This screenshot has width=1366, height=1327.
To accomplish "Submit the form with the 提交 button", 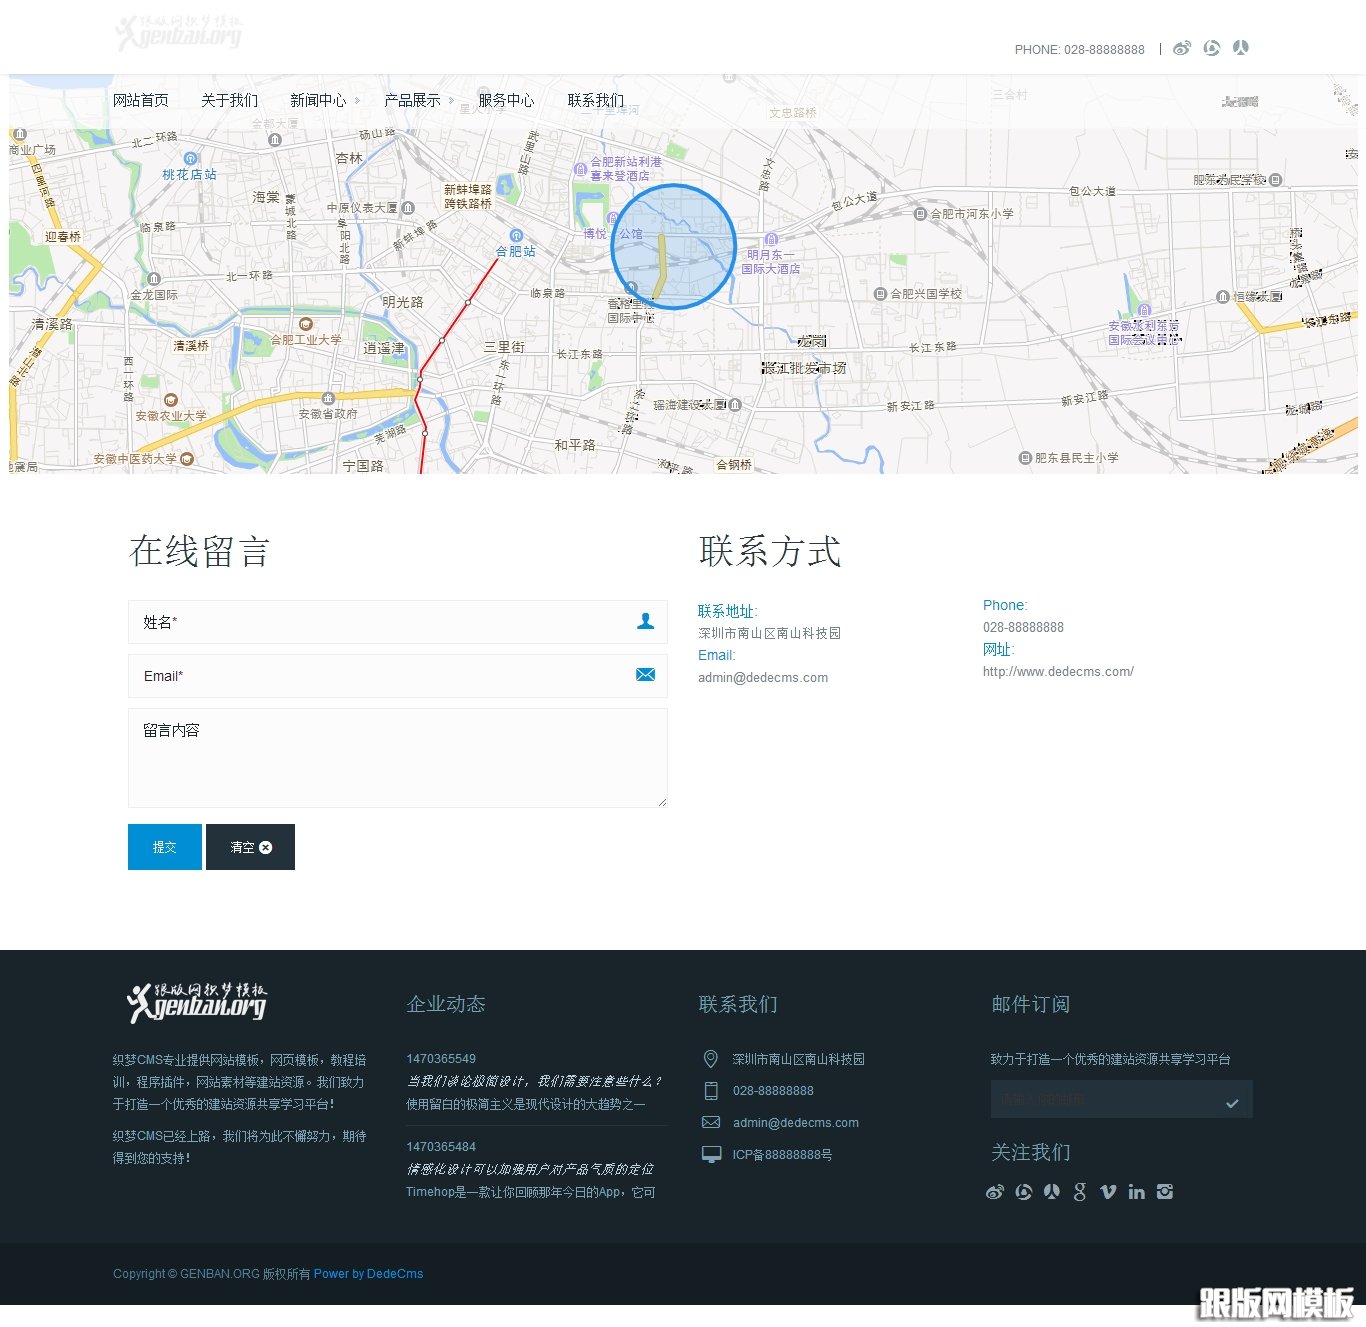I will click(164, 847).
